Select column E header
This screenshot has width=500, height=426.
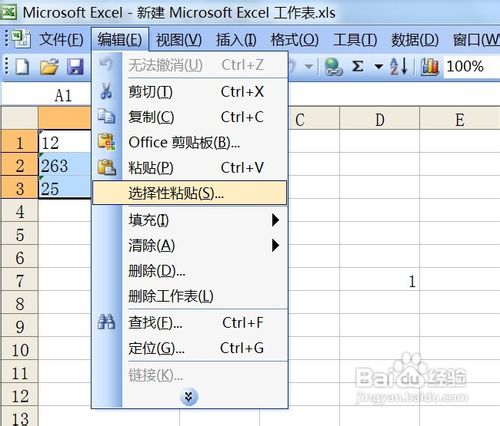(460, 119)
